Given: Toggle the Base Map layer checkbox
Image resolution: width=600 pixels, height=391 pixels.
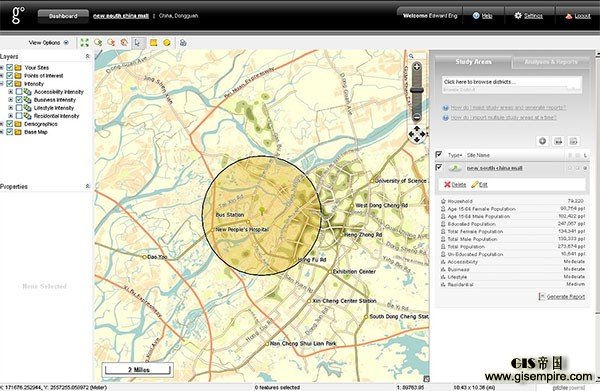Looking at the screenshot, I should tap(10, 132).
